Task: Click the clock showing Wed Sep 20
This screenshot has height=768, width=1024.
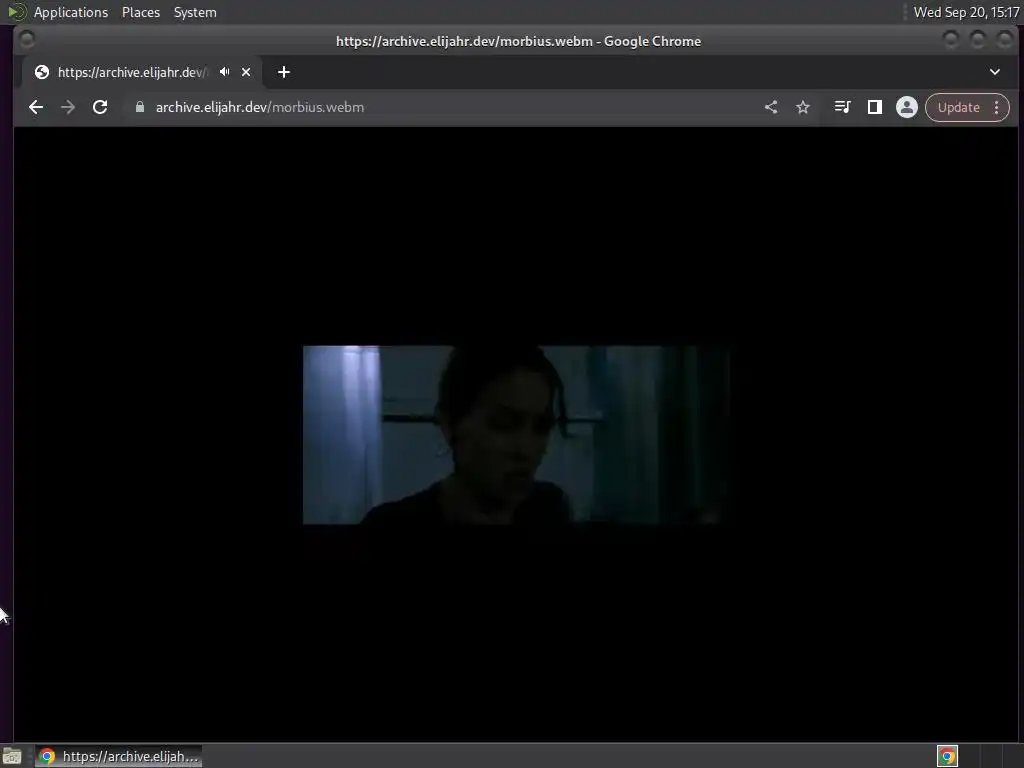Action: (967, 12)
